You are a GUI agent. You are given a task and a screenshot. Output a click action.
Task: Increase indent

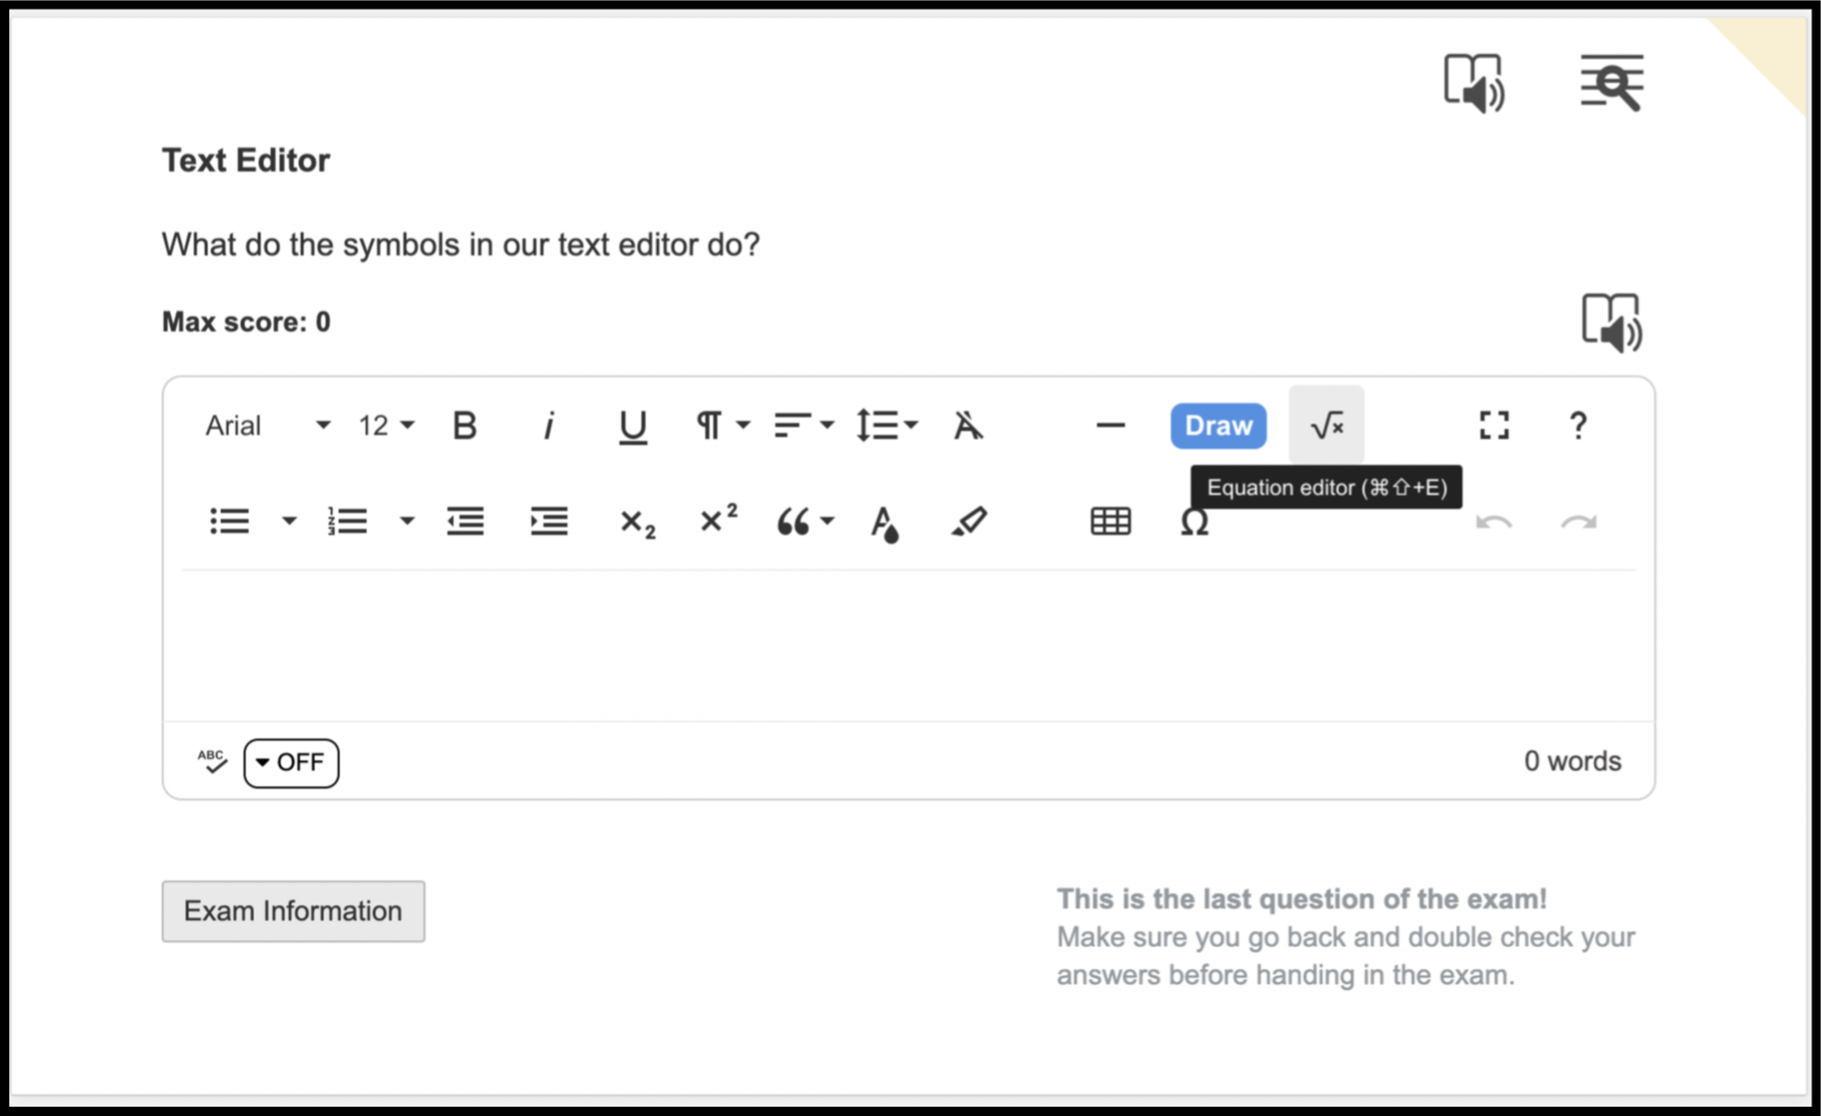(549, 521)
